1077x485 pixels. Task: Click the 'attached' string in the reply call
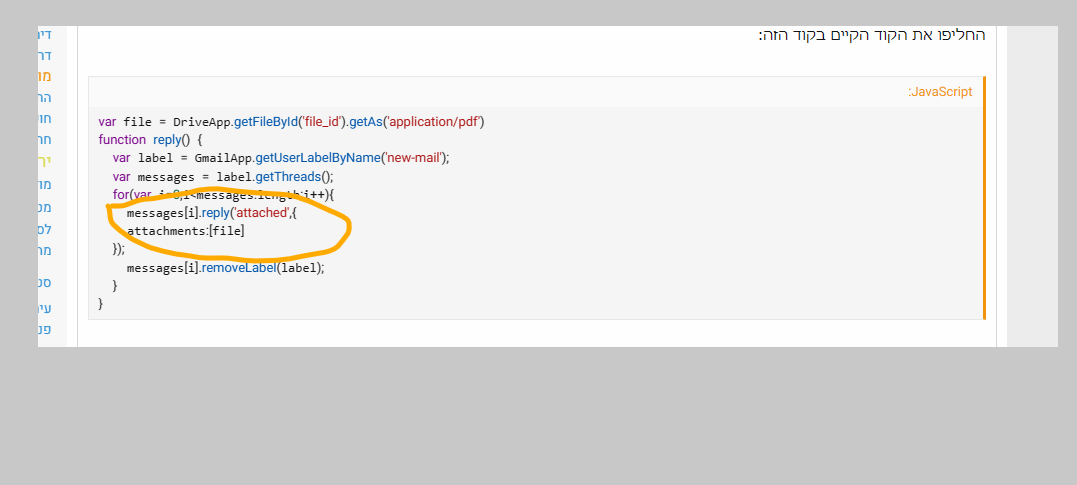(263, 213)
